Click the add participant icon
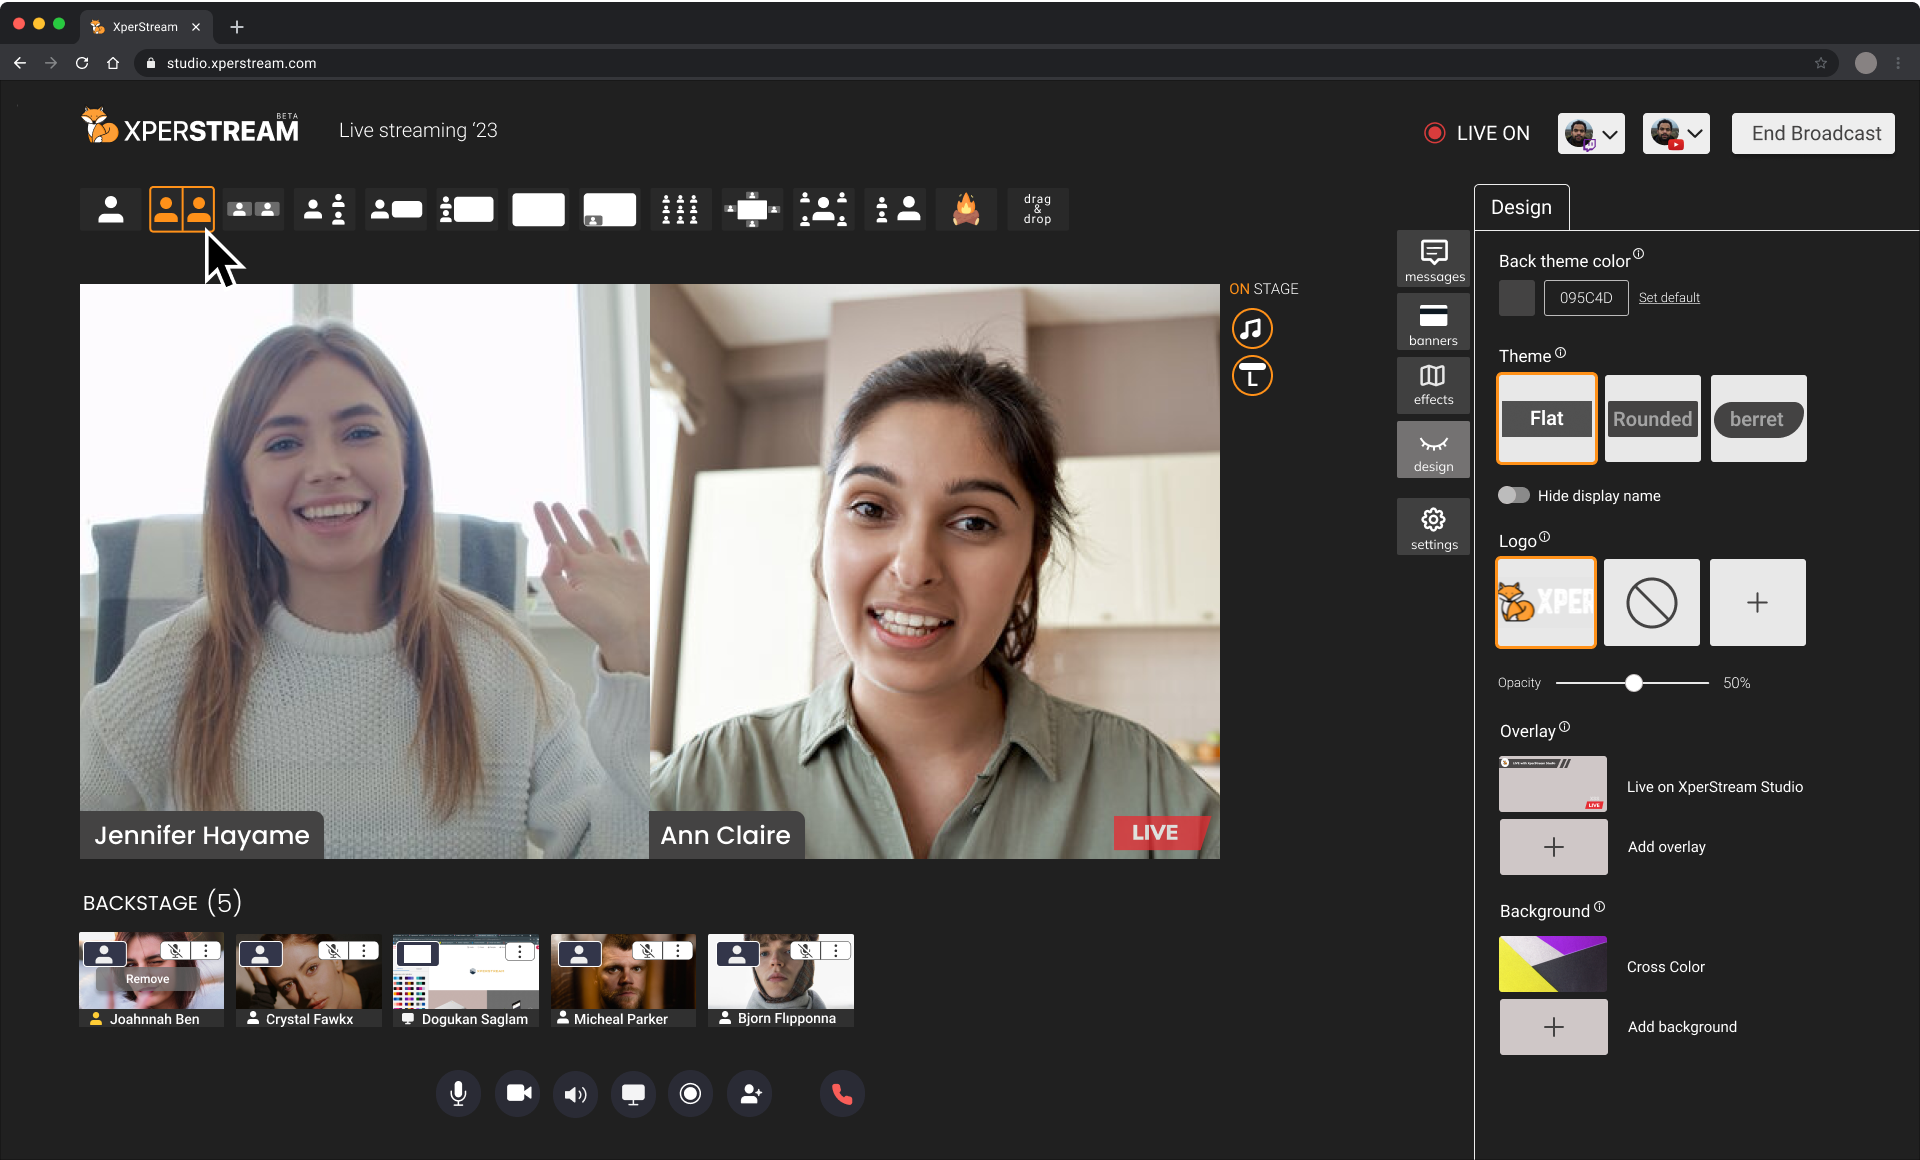The height and width of the screenshot is (1160, 1920). point(750,1094)
